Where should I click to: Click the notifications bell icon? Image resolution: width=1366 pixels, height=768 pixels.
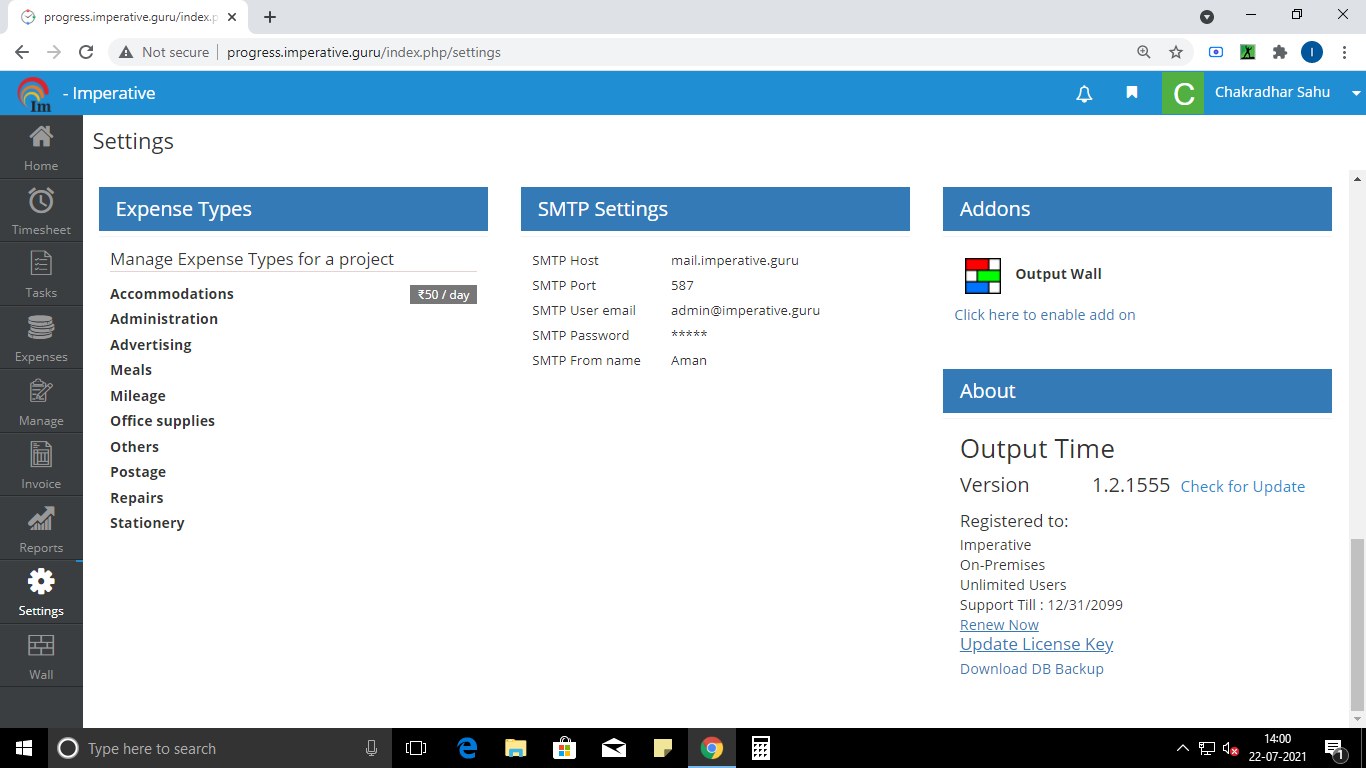click(x=1084, y=93)
